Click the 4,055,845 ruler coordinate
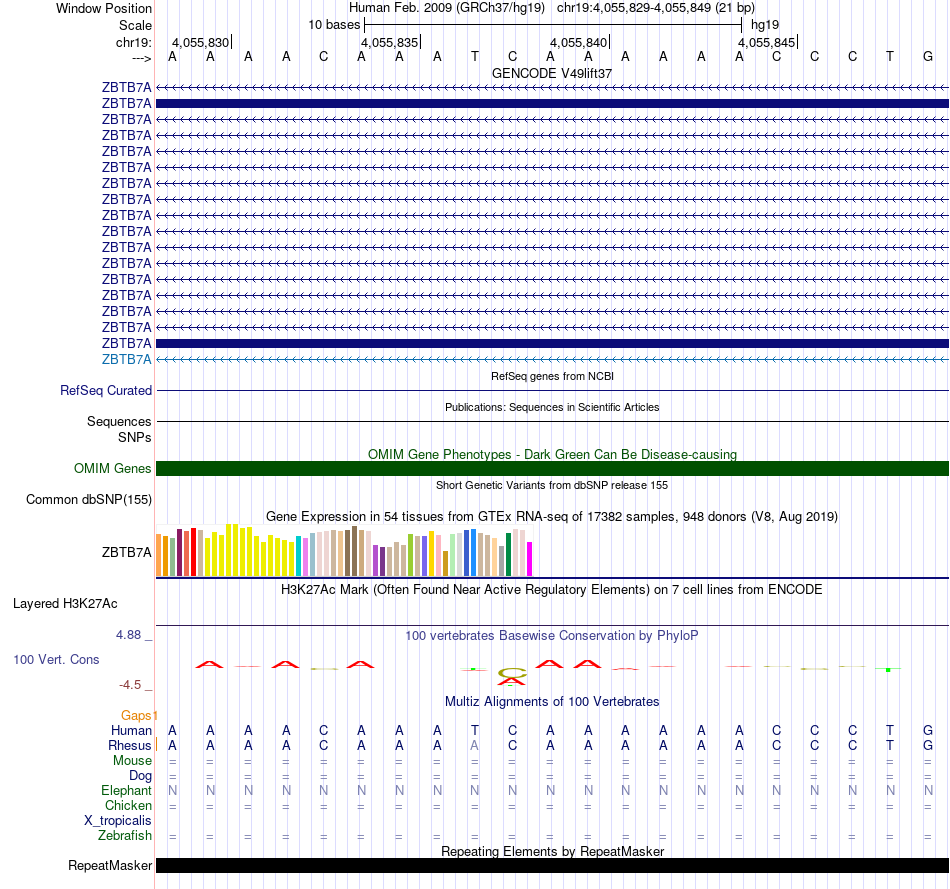The width and height of the screenshot is (950, 889). click(x=766, y=42)
